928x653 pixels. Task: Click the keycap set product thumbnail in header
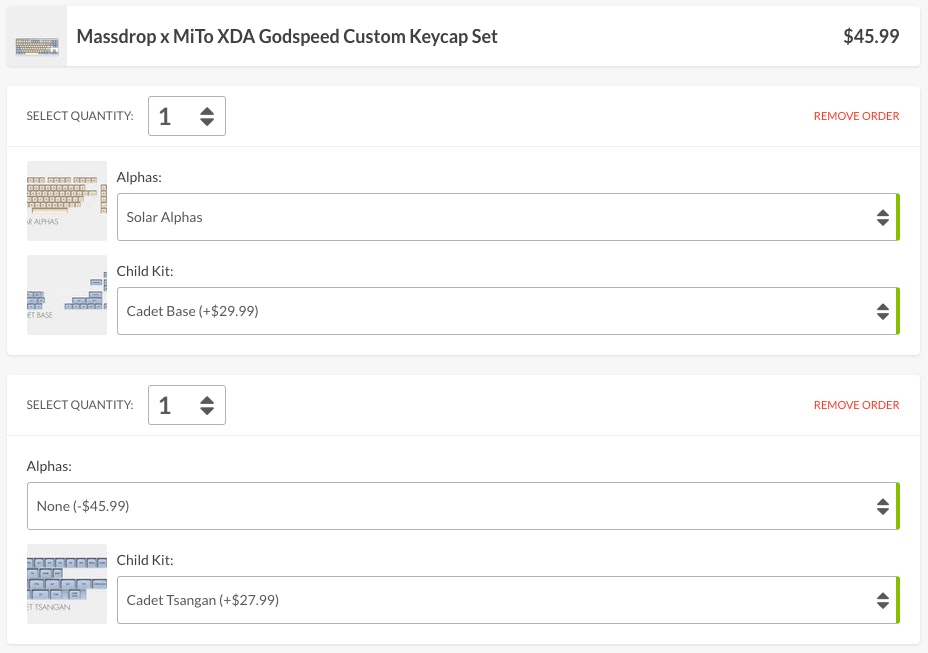(x=37, y=37)
